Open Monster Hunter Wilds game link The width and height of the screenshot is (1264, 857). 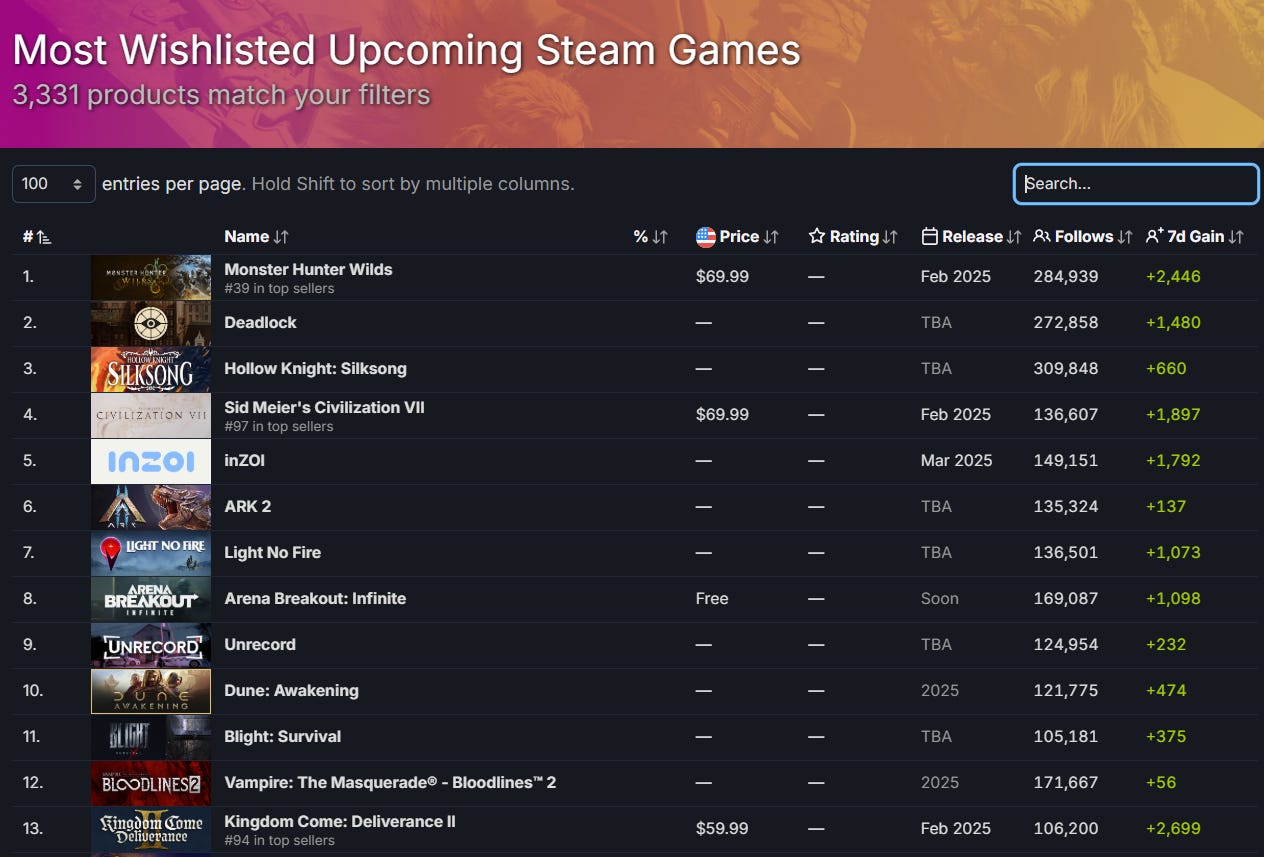click(308, 269)
